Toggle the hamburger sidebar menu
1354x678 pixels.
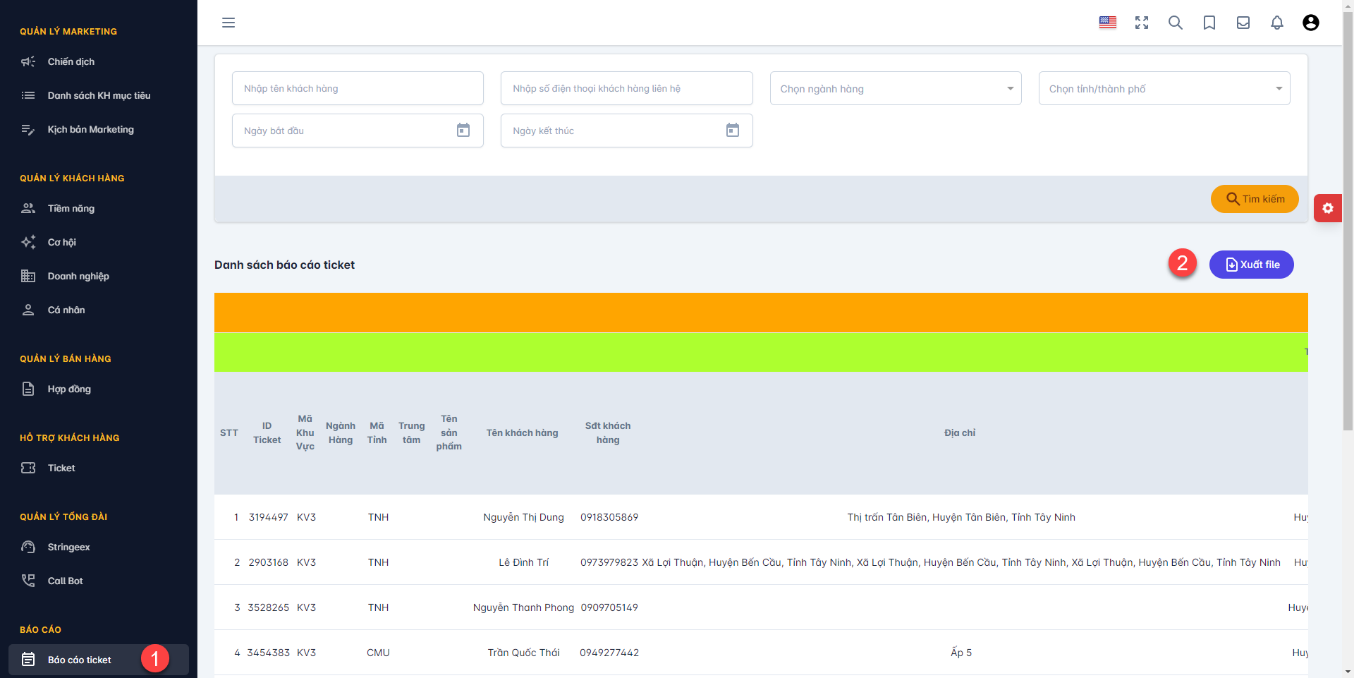(228, 22)
